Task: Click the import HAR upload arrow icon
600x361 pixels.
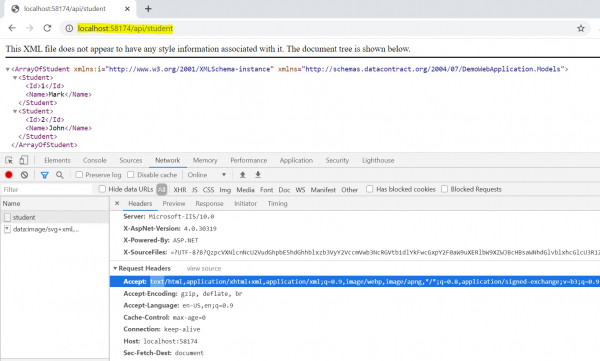Action: pos(243,175)
